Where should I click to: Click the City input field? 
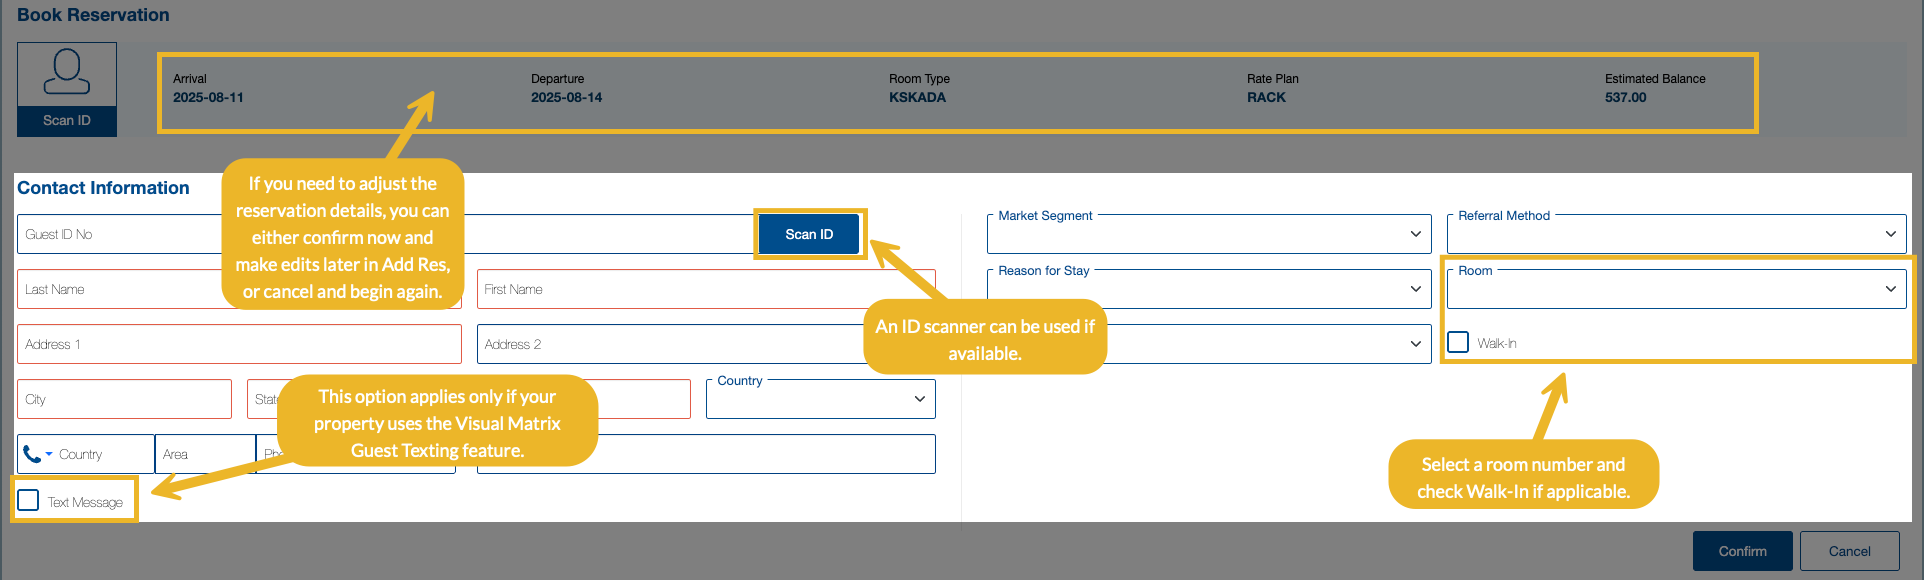coord(124,399)
